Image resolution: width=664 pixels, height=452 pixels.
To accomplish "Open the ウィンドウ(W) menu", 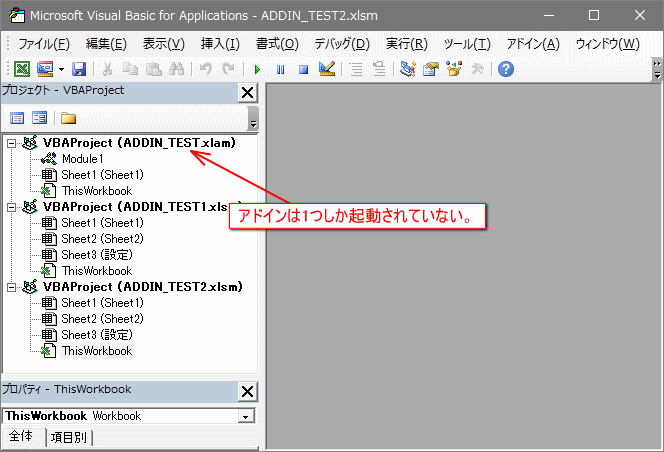I will click(x=607, y=44).
